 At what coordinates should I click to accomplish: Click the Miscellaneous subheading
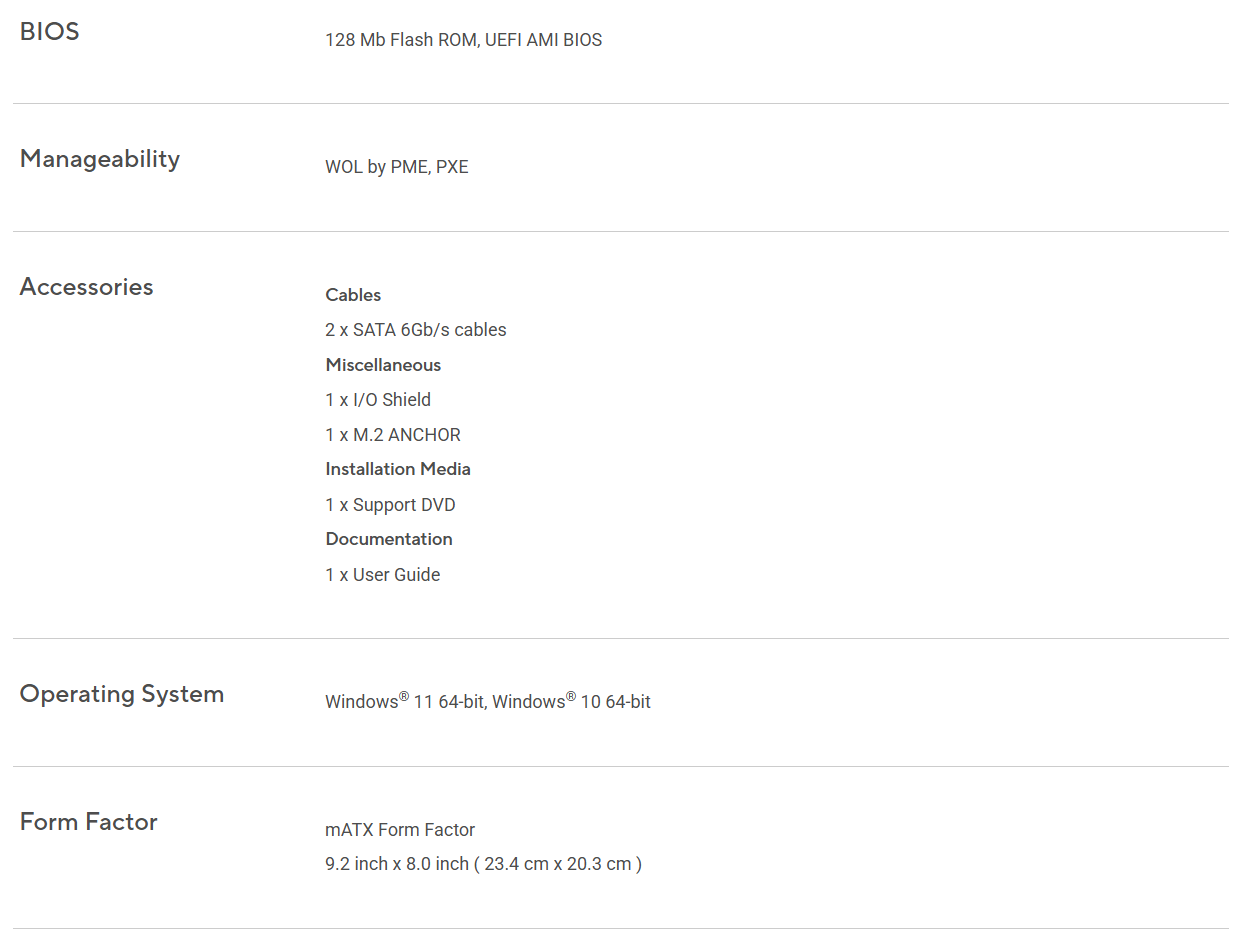pos(383,365)
